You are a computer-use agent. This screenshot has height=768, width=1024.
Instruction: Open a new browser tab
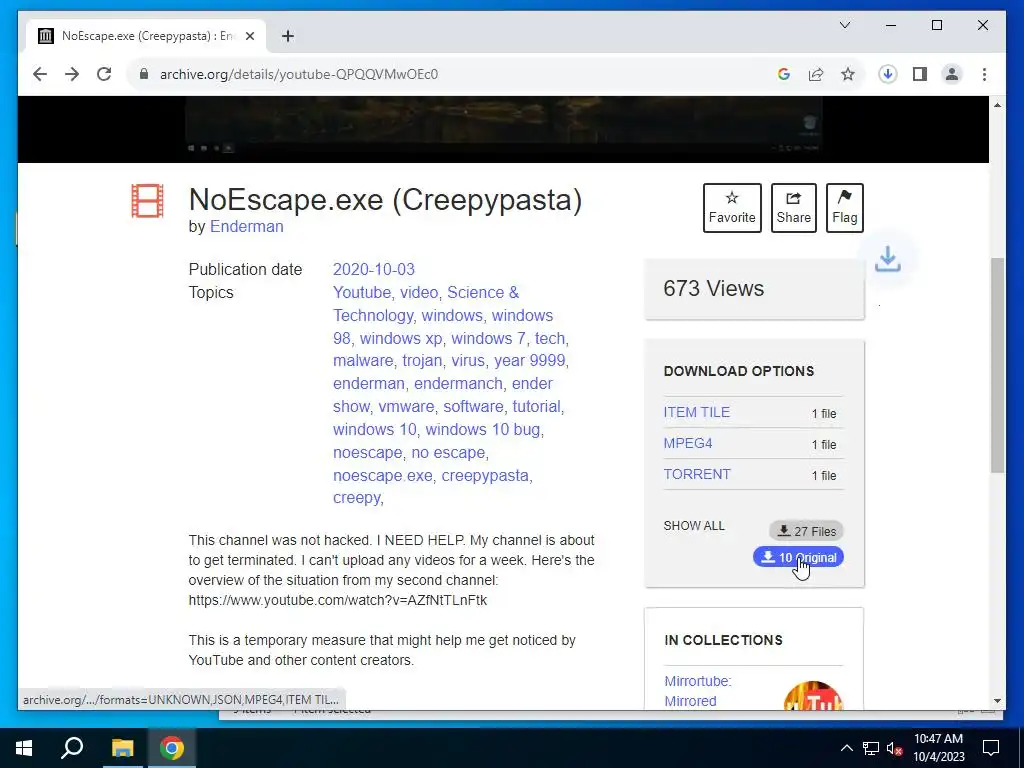click(x=288, y=36)
